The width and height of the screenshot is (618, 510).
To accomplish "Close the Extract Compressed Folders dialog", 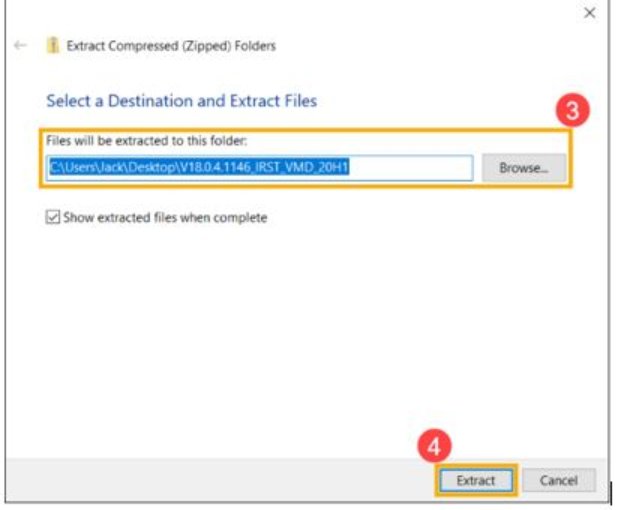I will [589, 13].
